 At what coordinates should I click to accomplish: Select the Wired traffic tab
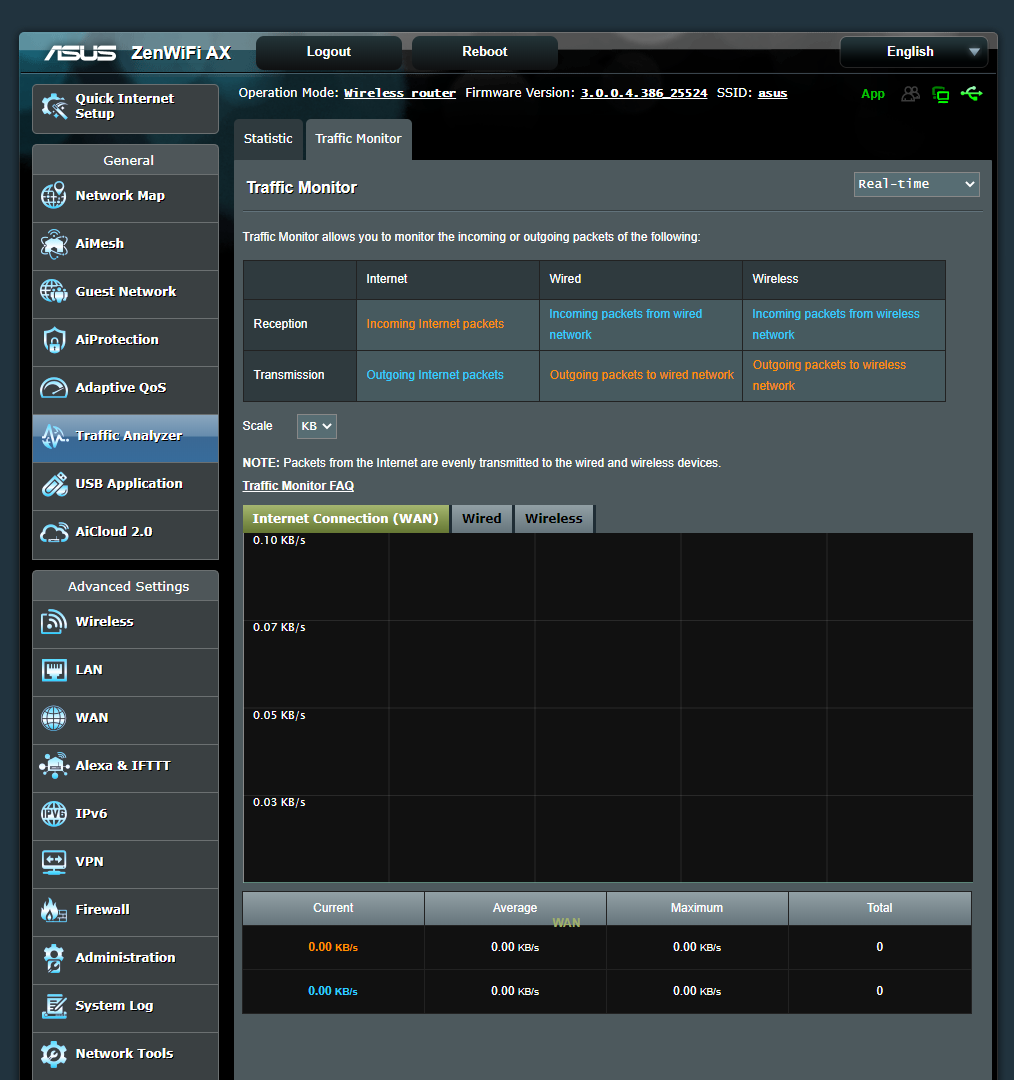[x=481, y=519]
